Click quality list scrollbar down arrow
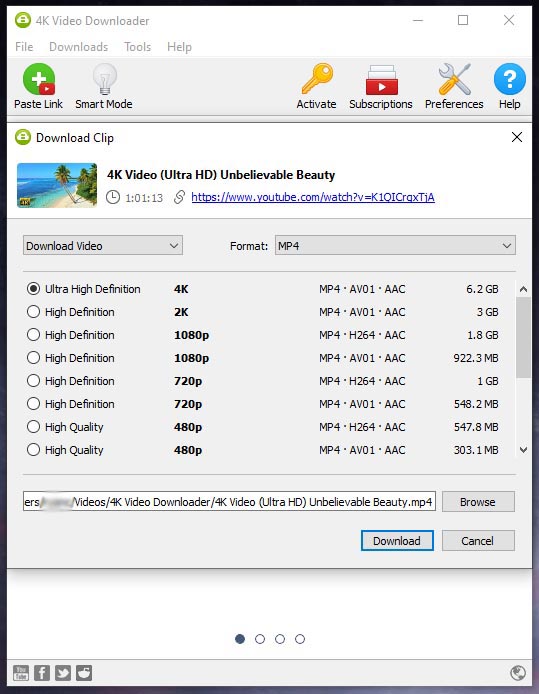Viewport: 539px width, 694px height. tap(524, 450)
